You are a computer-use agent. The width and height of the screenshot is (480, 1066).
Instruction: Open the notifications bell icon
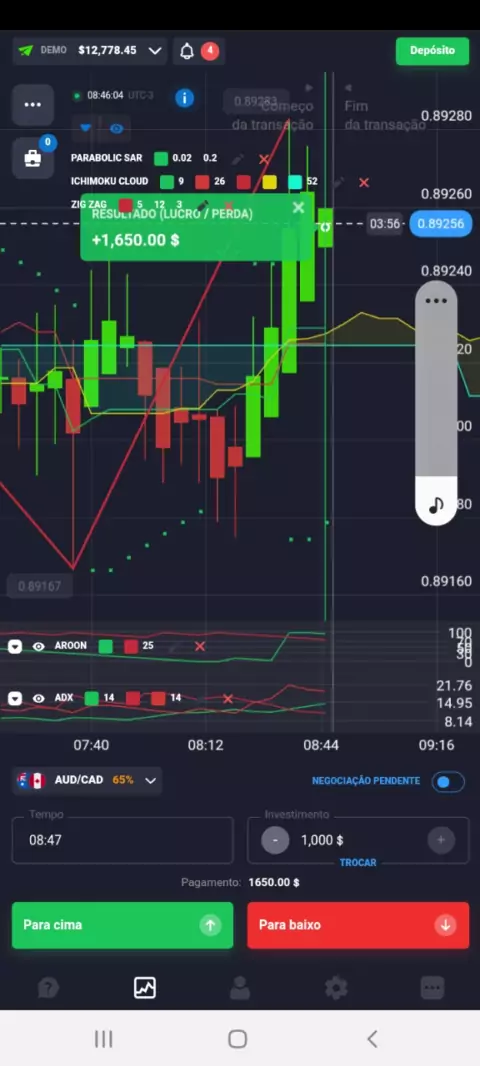pos(187,51)
